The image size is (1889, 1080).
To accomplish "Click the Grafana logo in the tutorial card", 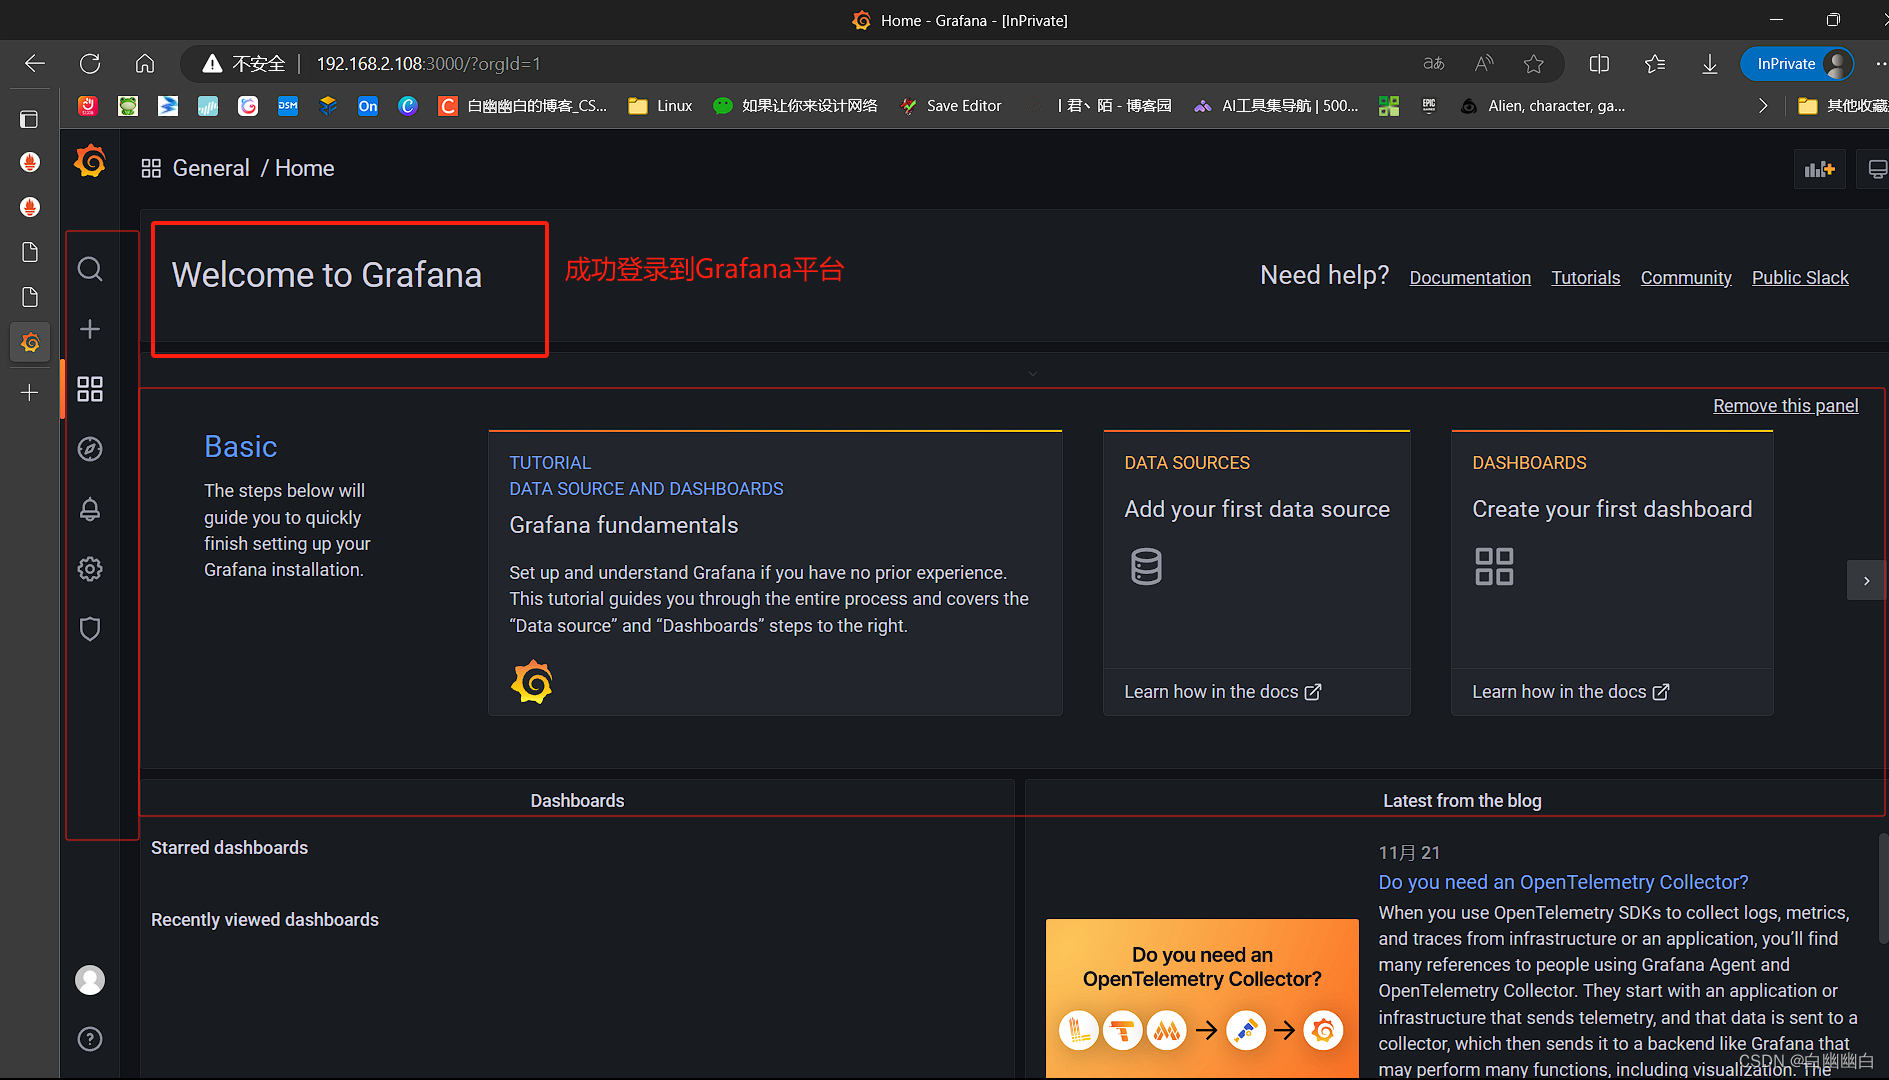I will point(532,682).
